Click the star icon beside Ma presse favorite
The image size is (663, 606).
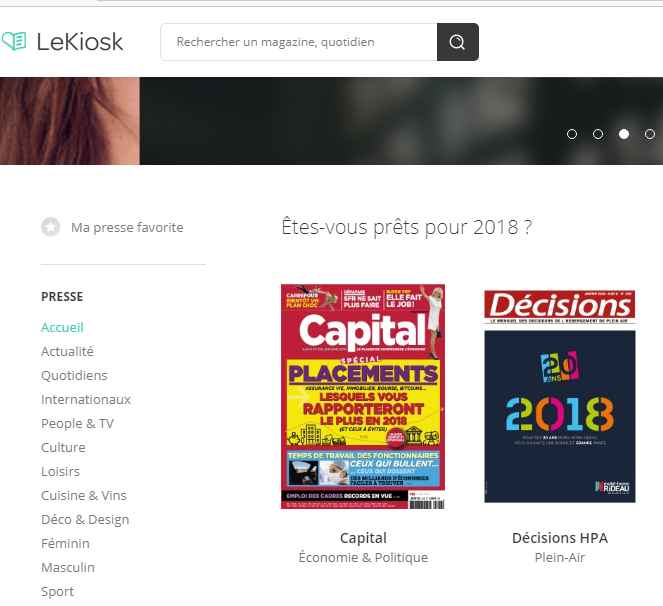pos(50,227)
